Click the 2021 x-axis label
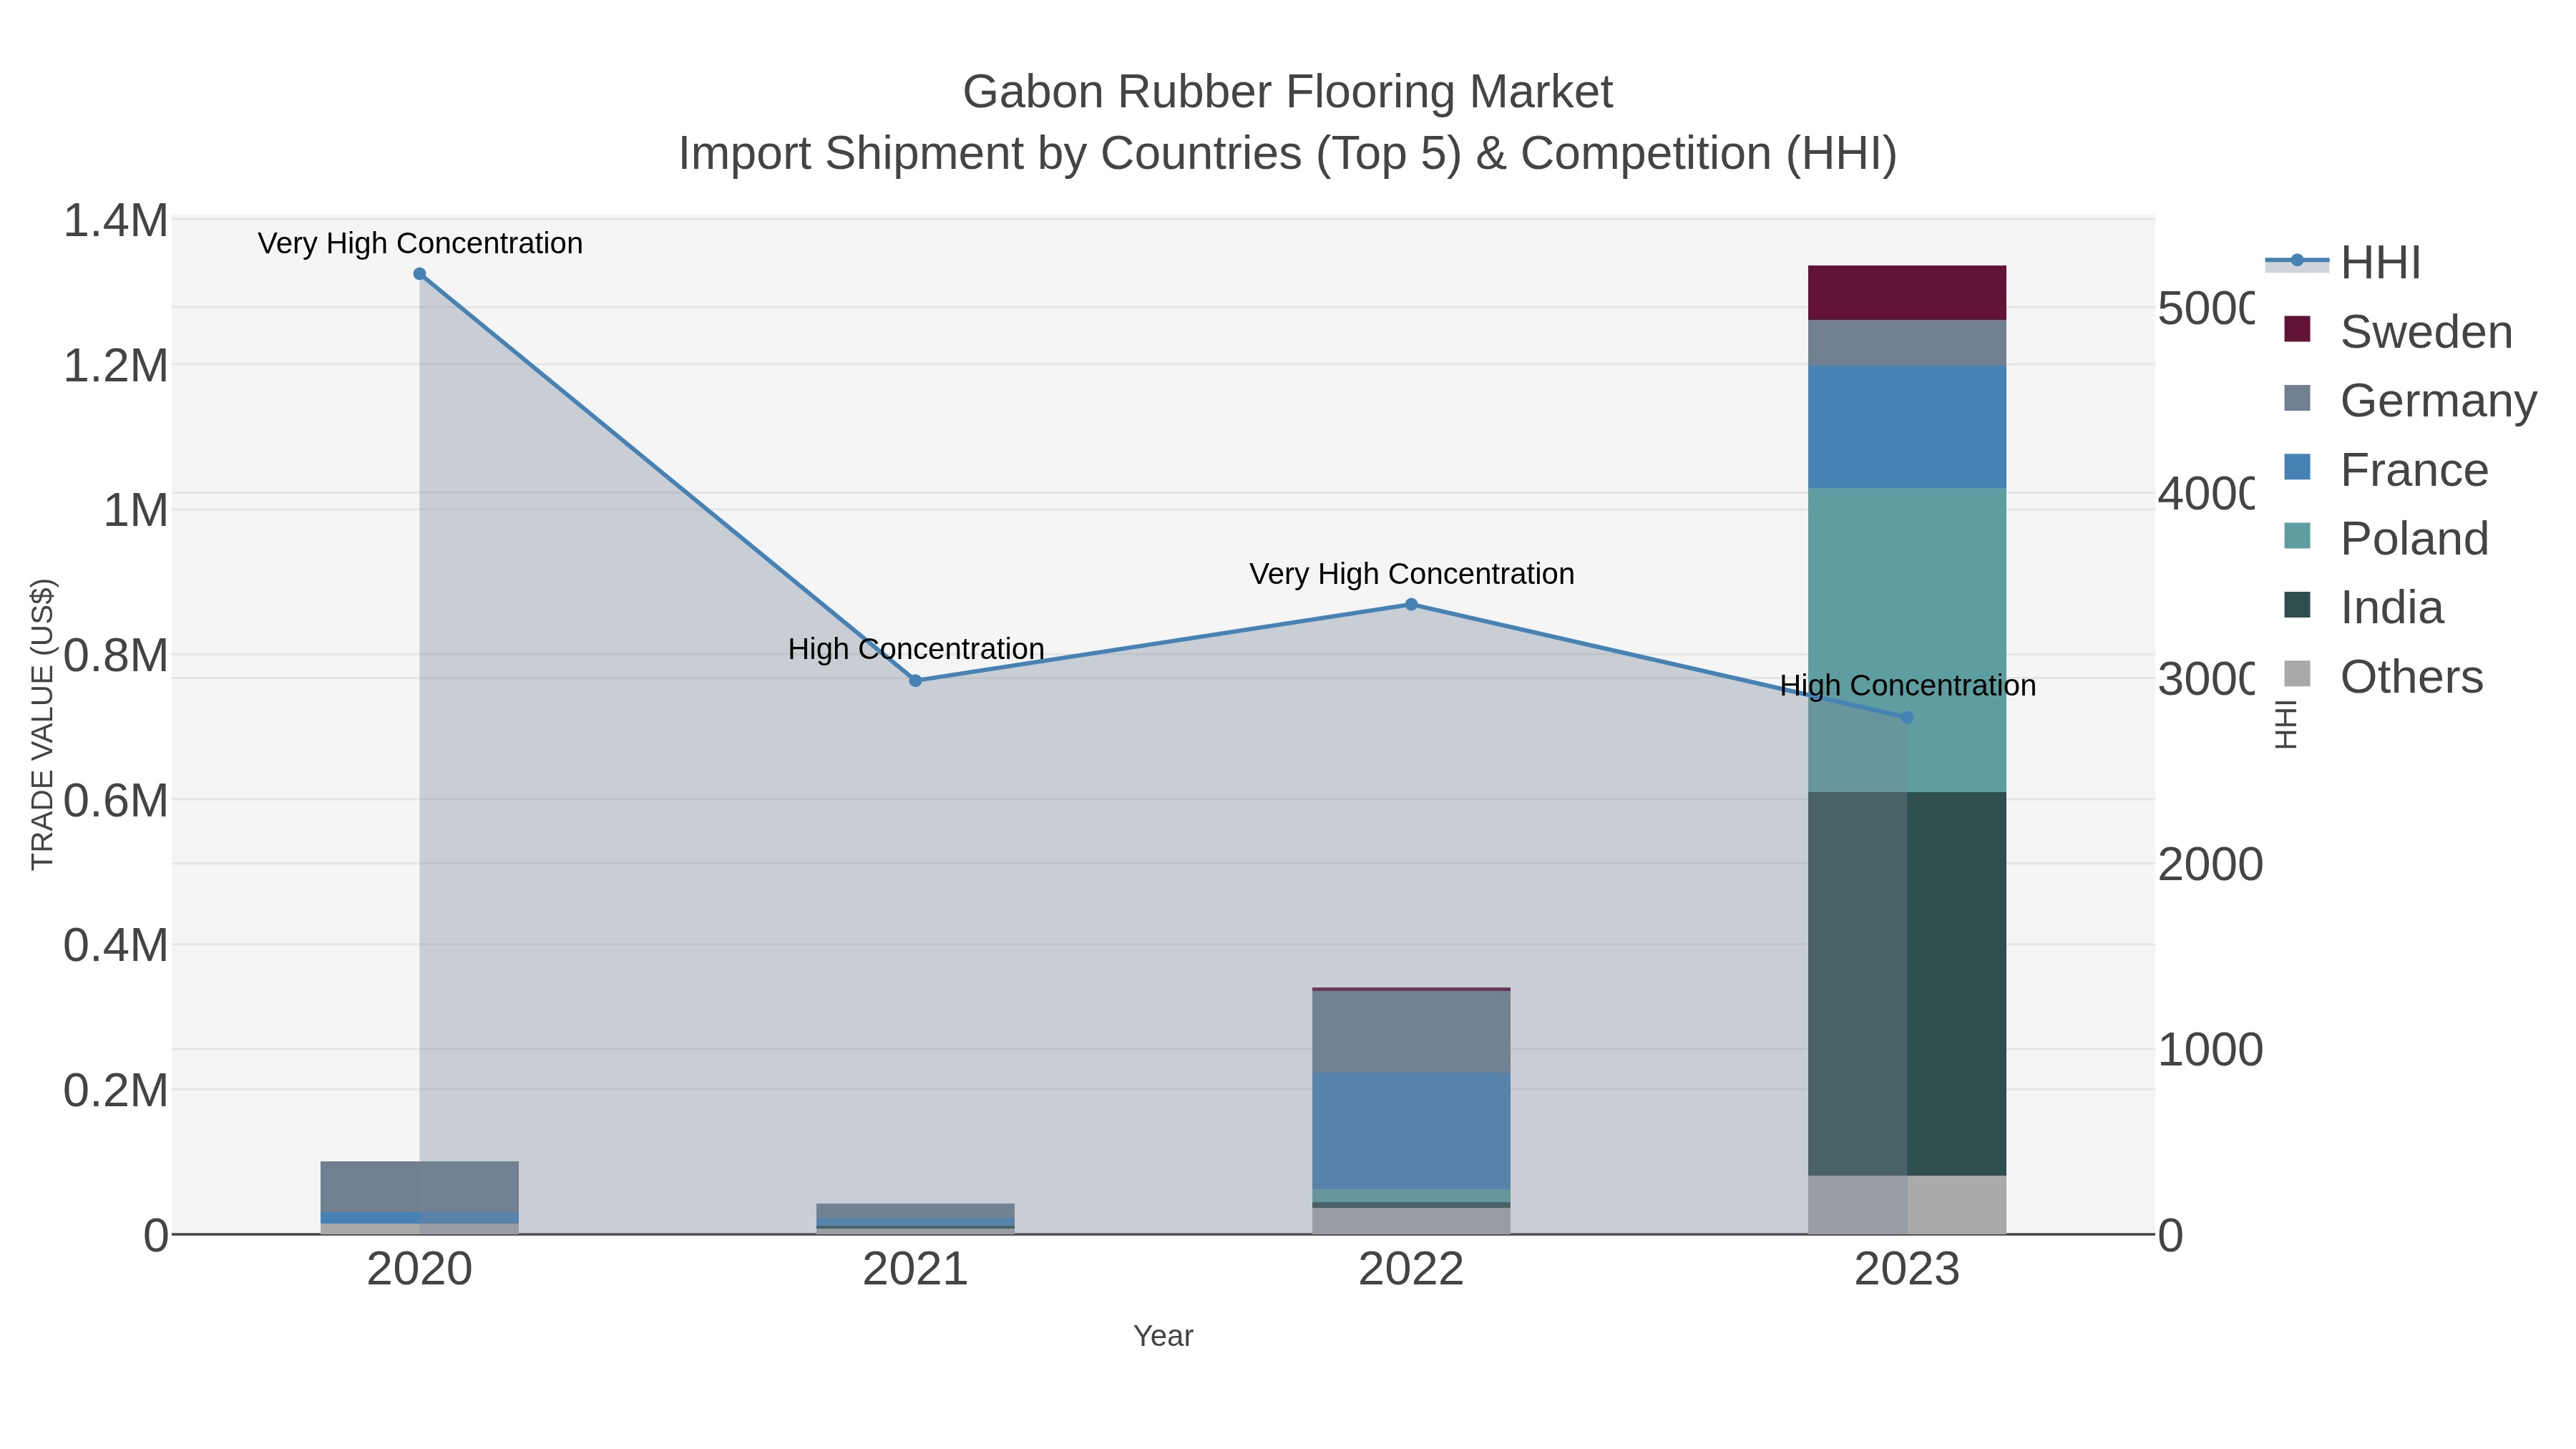2576x1449 pixels. coord(915,1270)
